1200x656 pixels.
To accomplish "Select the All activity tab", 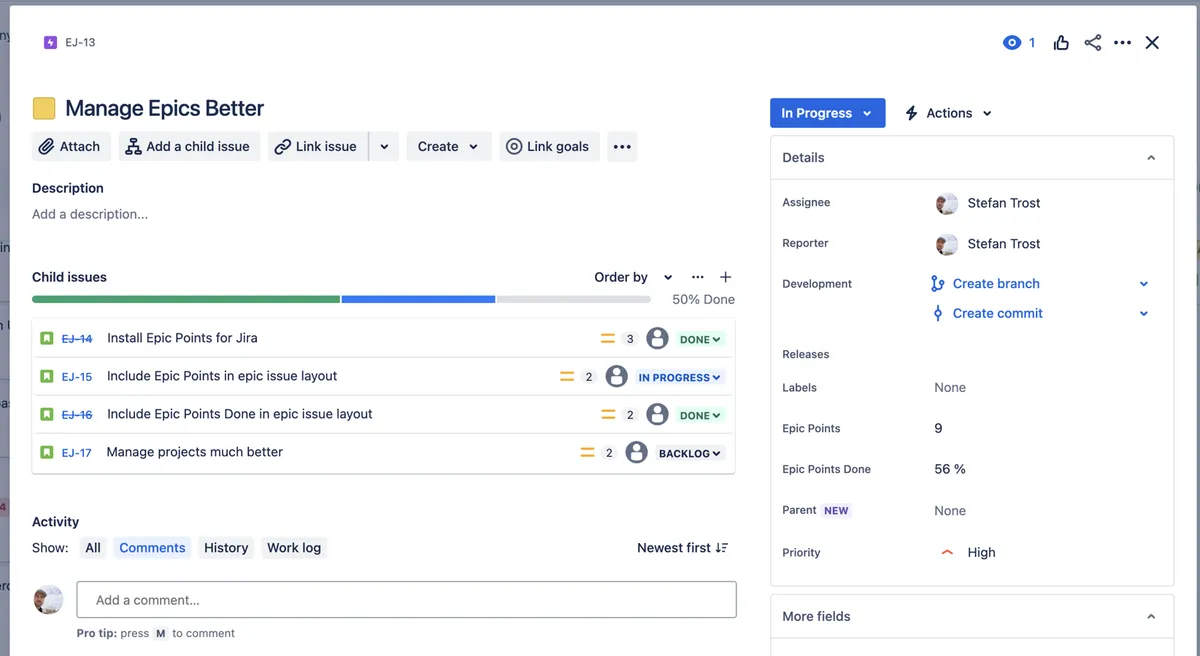I will click(x=93, y=548).
